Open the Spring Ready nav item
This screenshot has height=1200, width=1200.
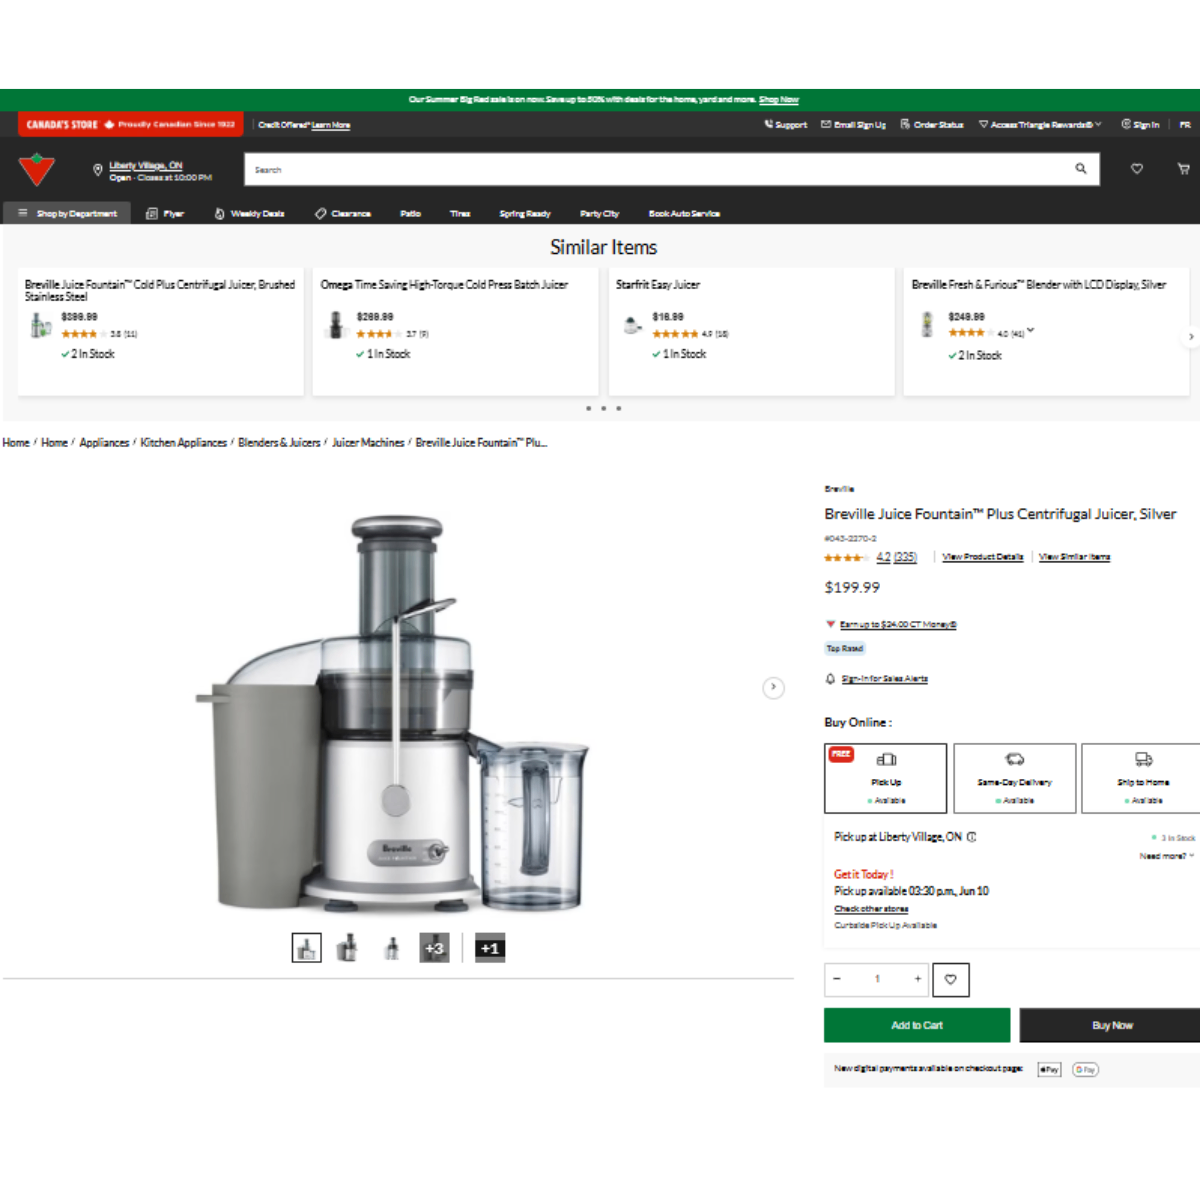click(x=525, y=214)
